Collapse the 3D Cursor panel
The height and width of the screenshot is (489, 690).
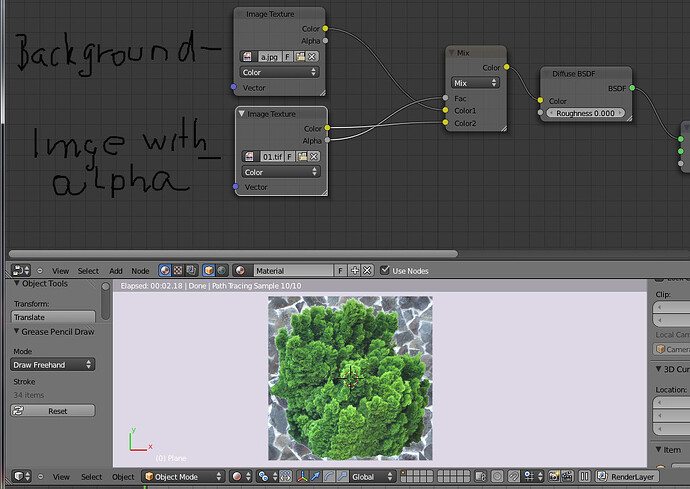click(658, 368)
